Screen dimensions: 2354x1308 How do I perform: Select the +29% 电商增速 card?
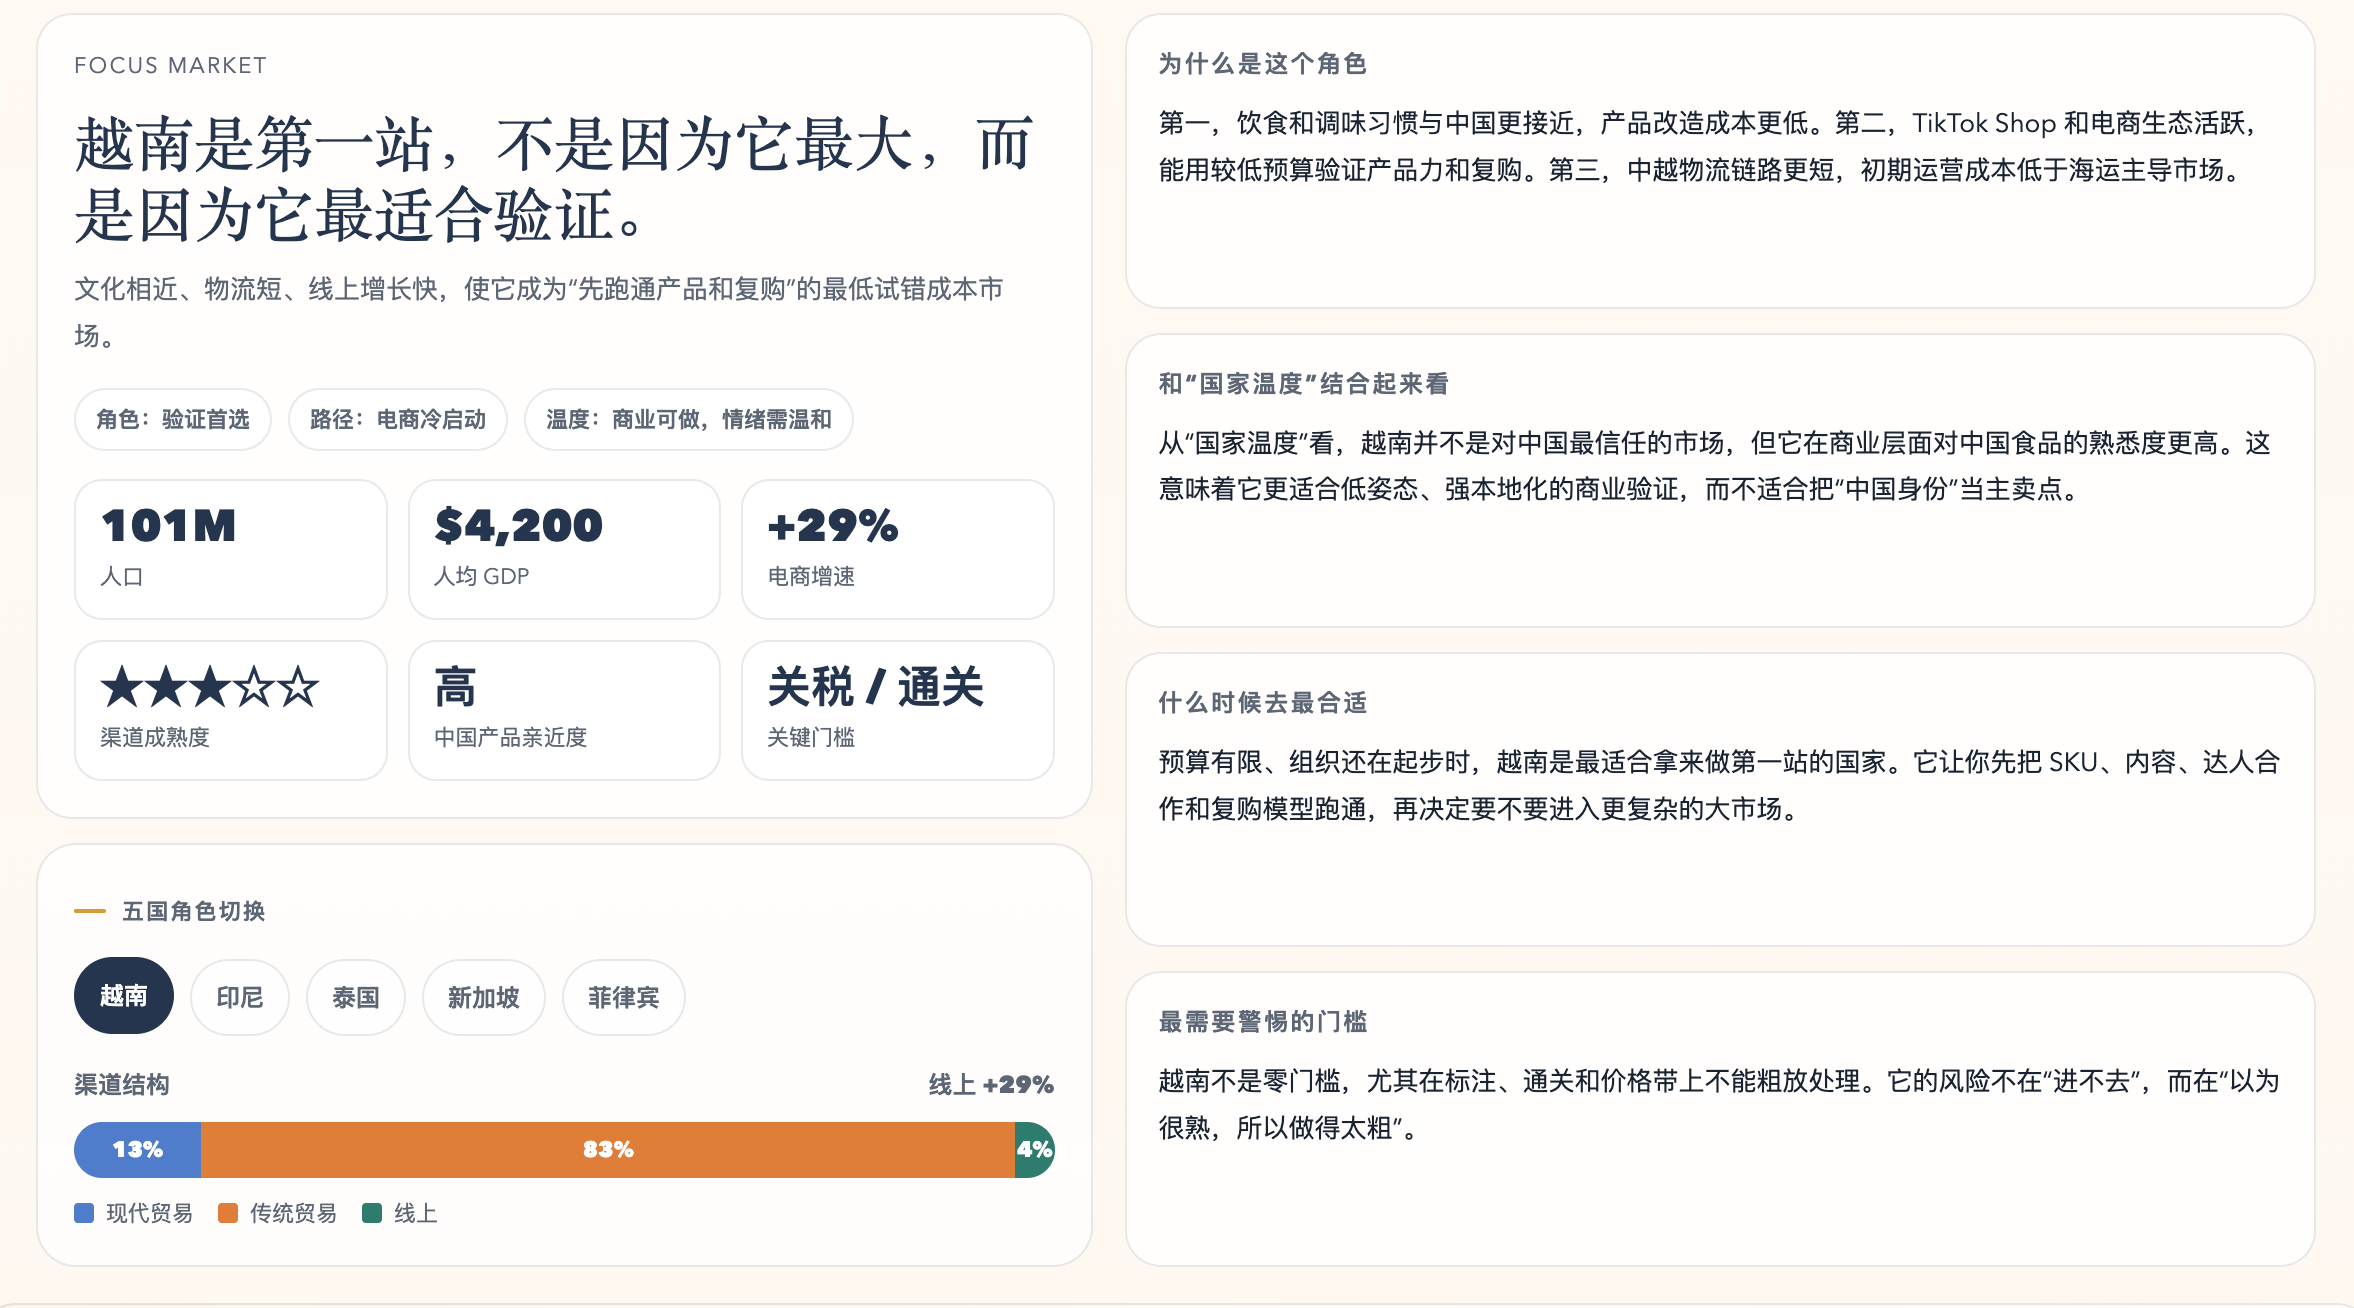tap(897, 549)
